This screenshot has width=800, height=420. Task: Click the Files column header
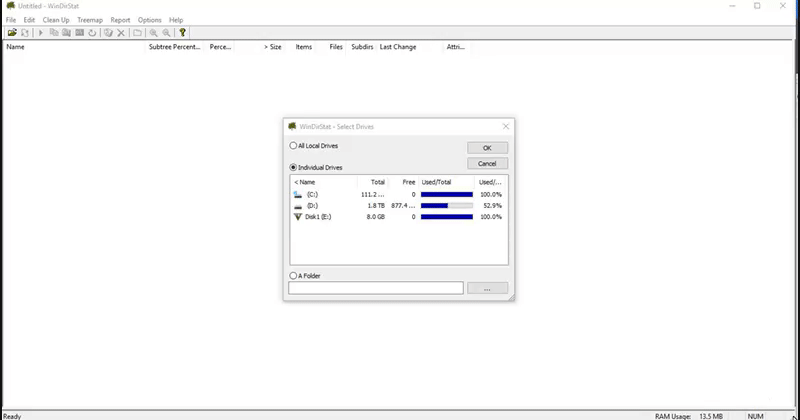click(x=335, y=47)
